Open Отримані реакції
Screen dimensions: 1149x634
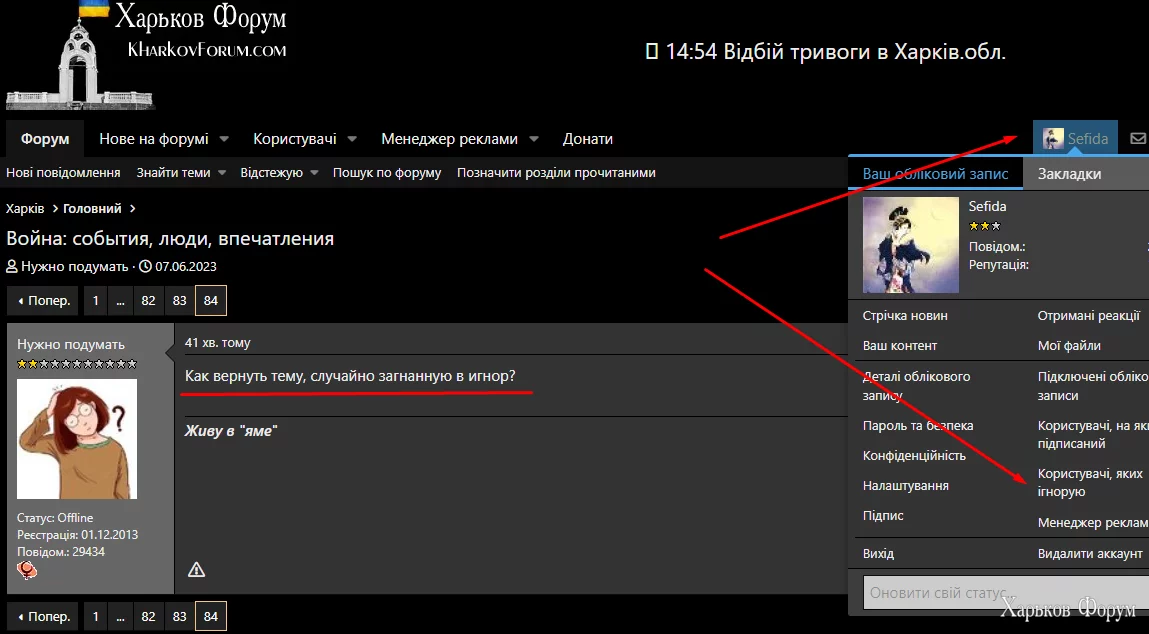point(1089,316)
